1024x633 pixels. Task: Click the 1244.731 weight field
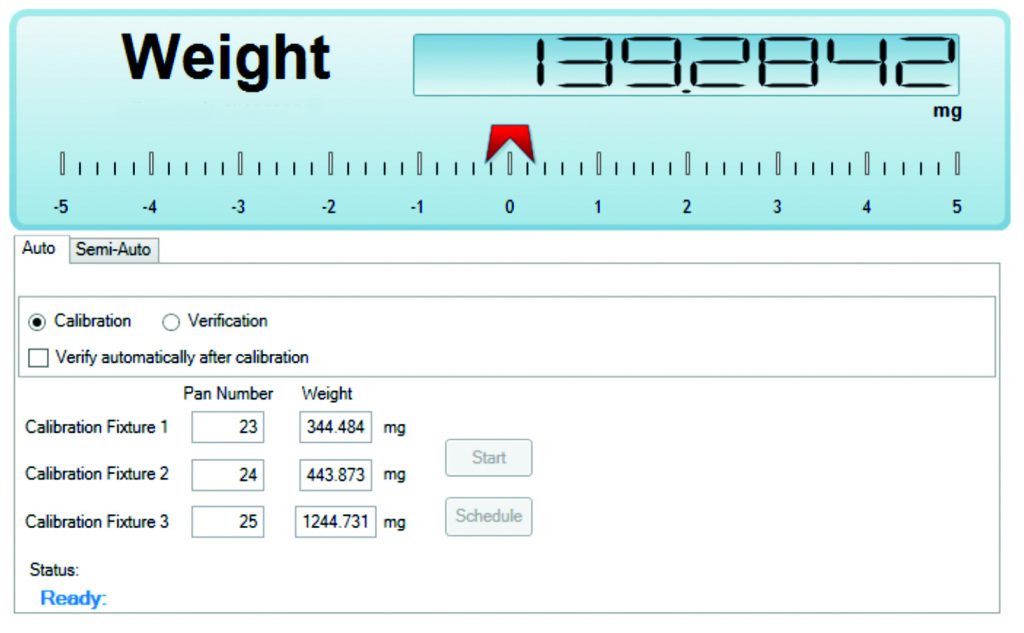pos(335,521)
